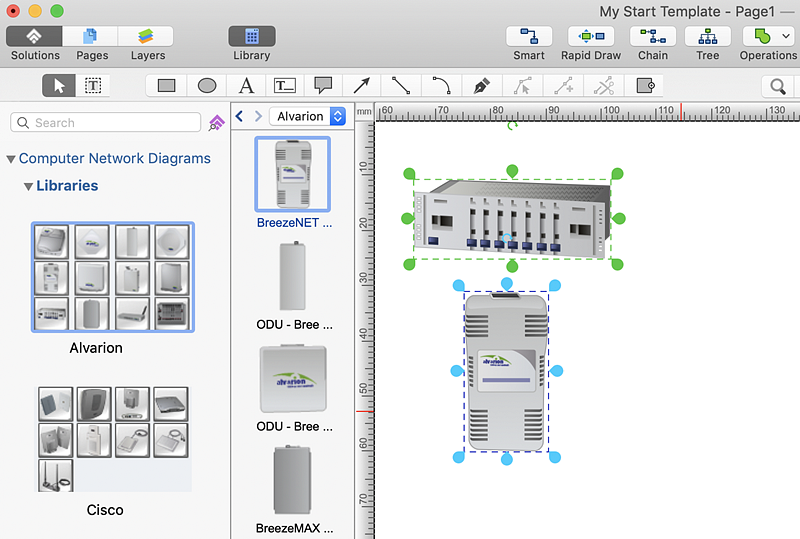This screenshot has width=800, height=539.
Task: Collapse Computer Network Diagrams tree
Action: (x=11, y=159)
